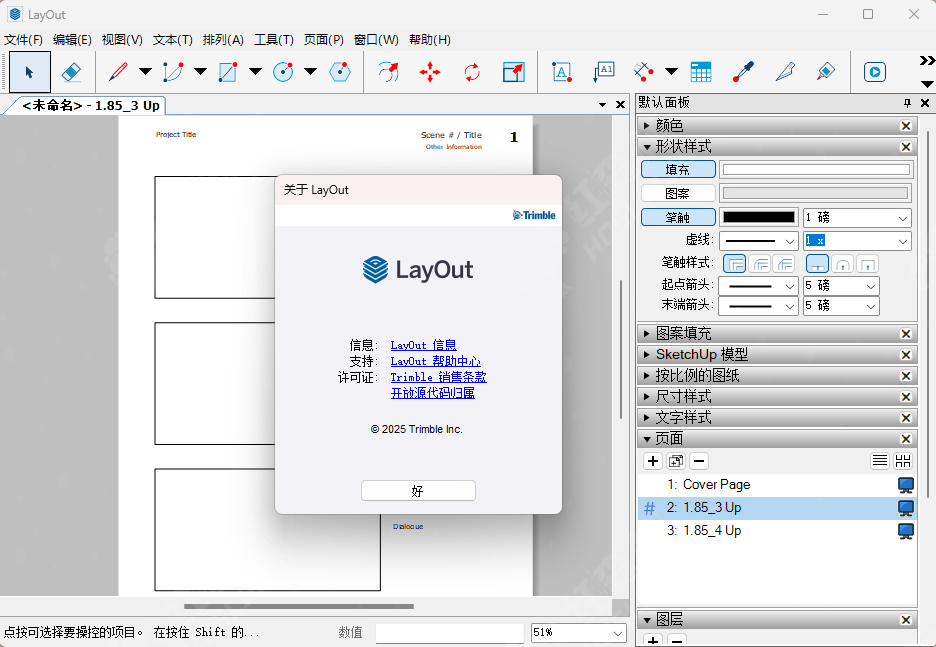Open the 文件(F) menu
936x647 pixels.
pyautogui.click(x=24, y=40)
